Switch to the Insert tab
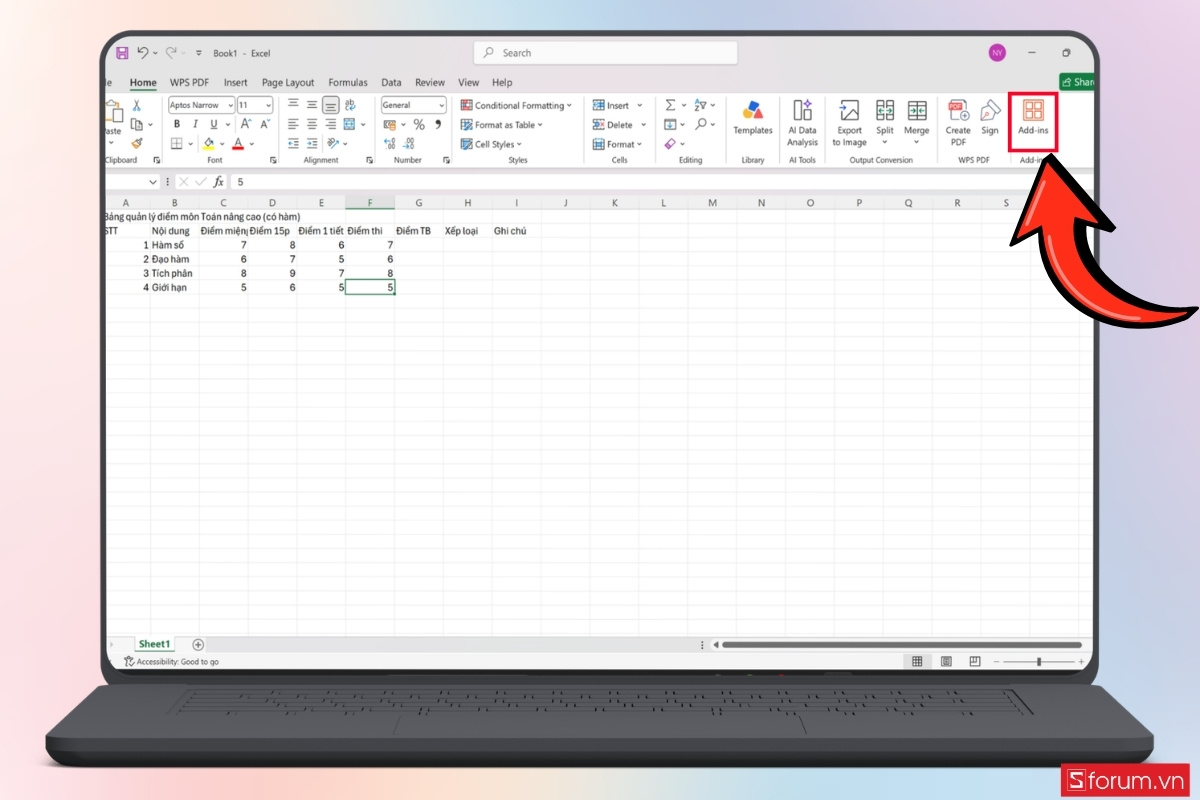The height and width of the screenshot is (800, 1200). (x=236, y=83)
